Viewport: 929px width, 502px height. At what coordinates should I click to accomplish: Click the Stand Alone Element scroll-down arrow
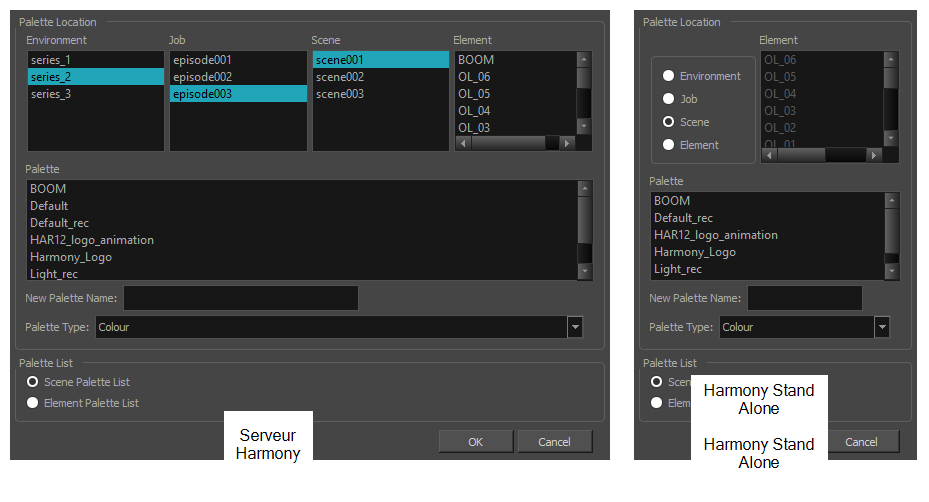891,138
